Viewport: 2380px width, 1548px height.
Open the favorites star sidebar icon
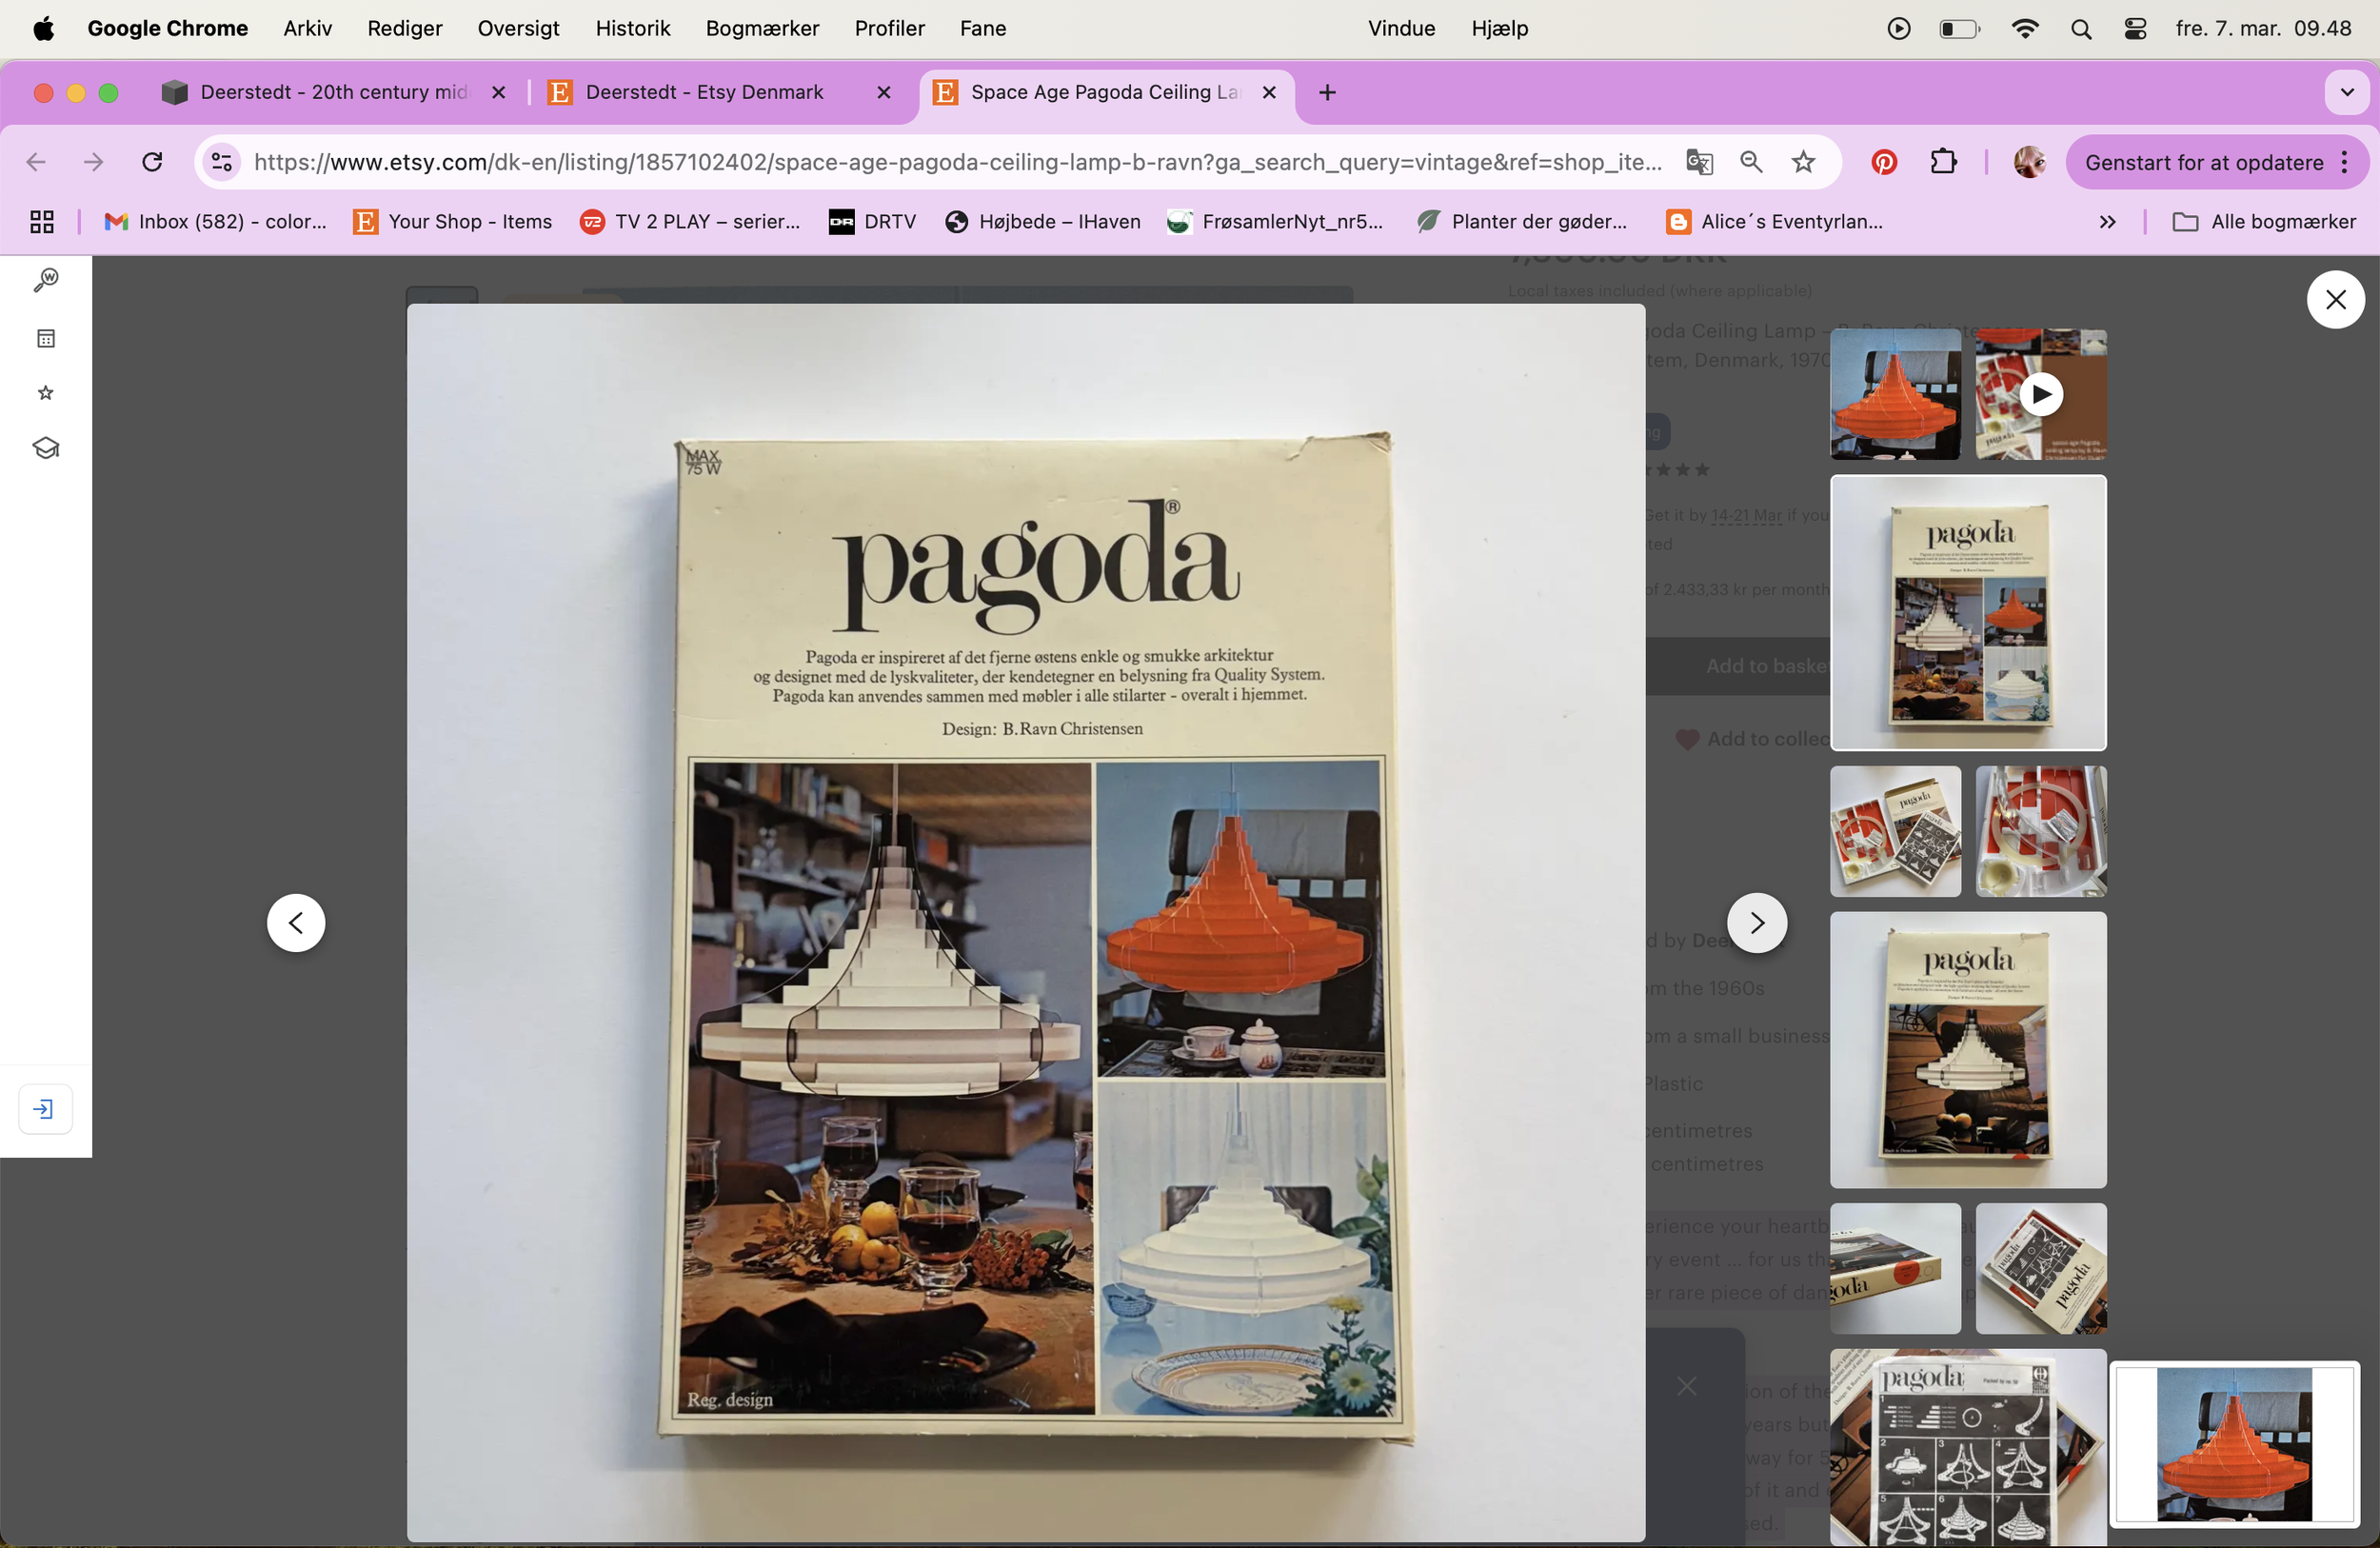point(46,393)
